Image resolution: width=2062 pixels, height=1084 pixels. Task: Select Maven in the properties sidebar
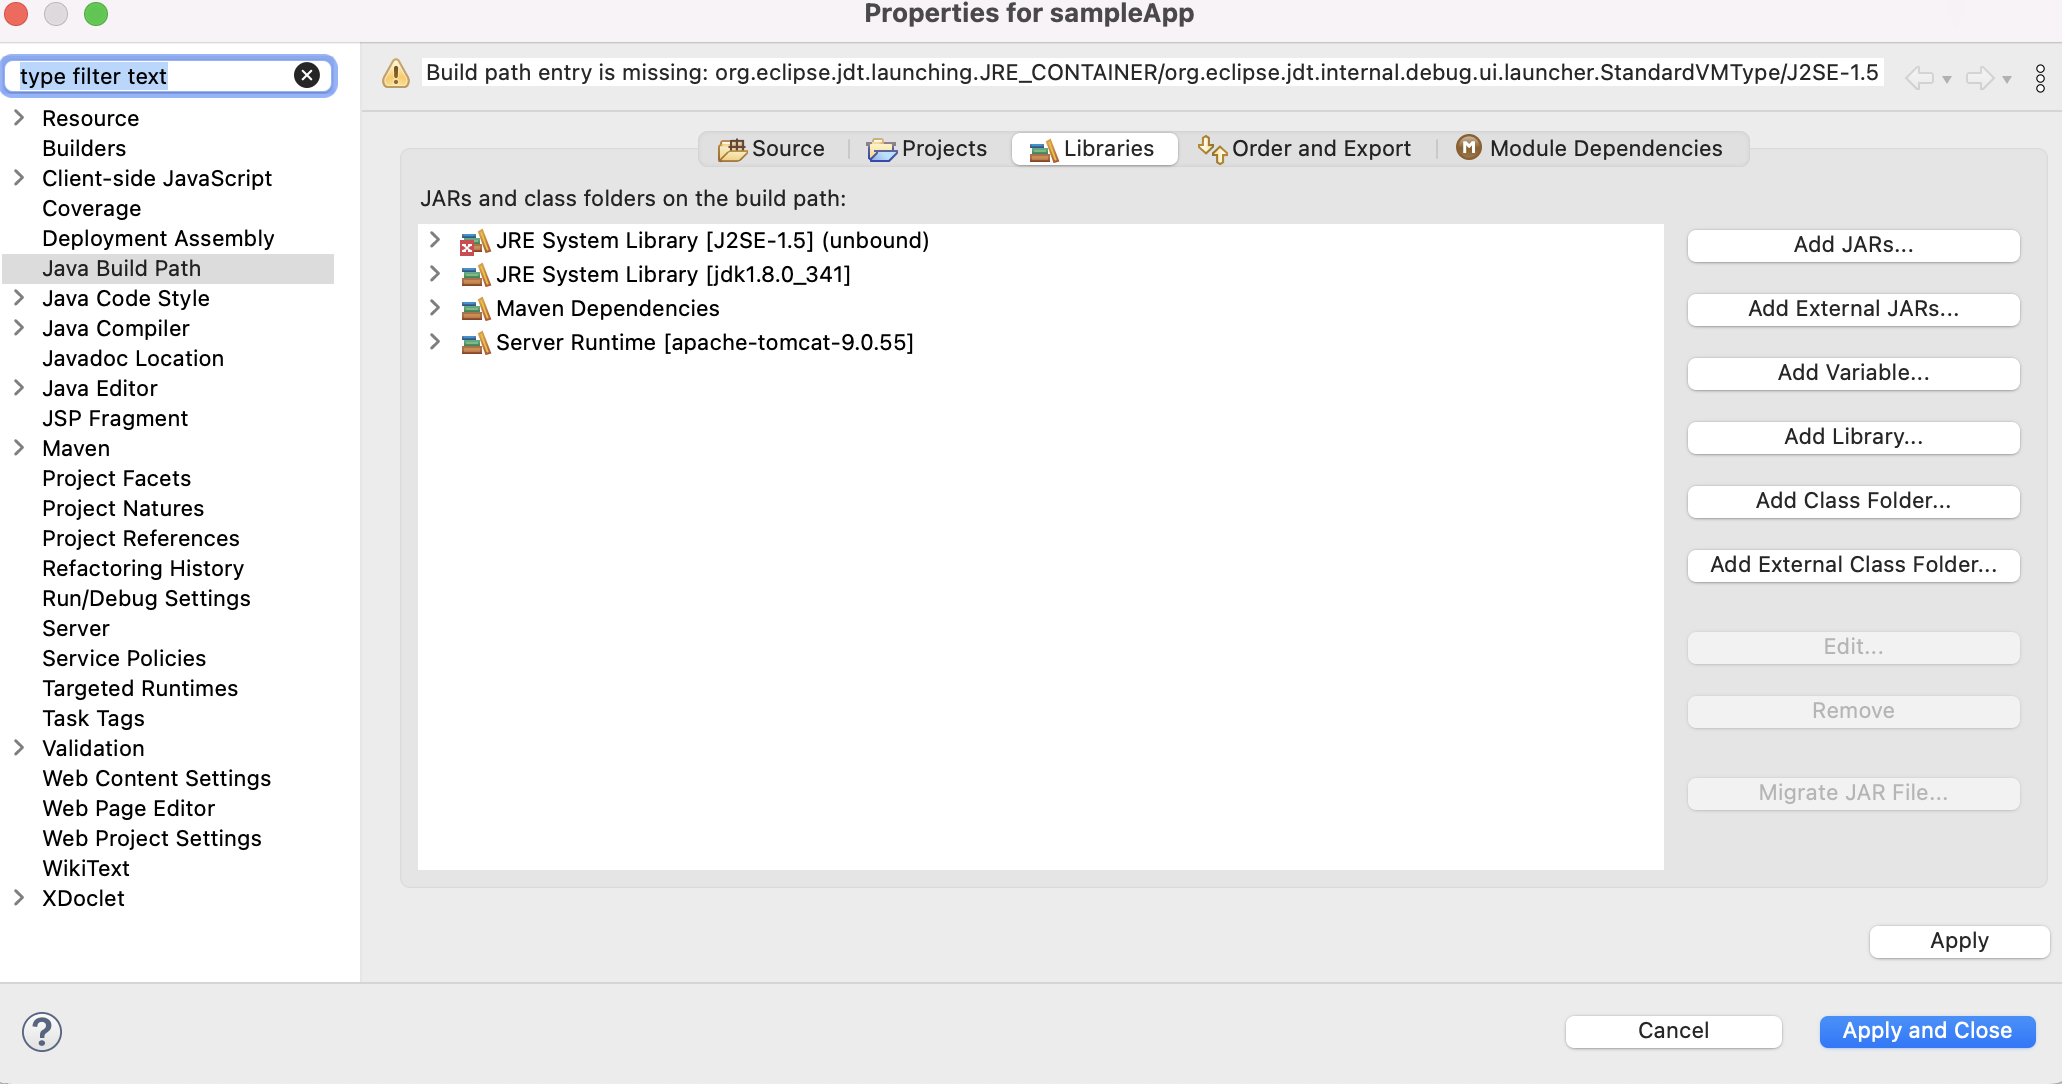point(75,449)
